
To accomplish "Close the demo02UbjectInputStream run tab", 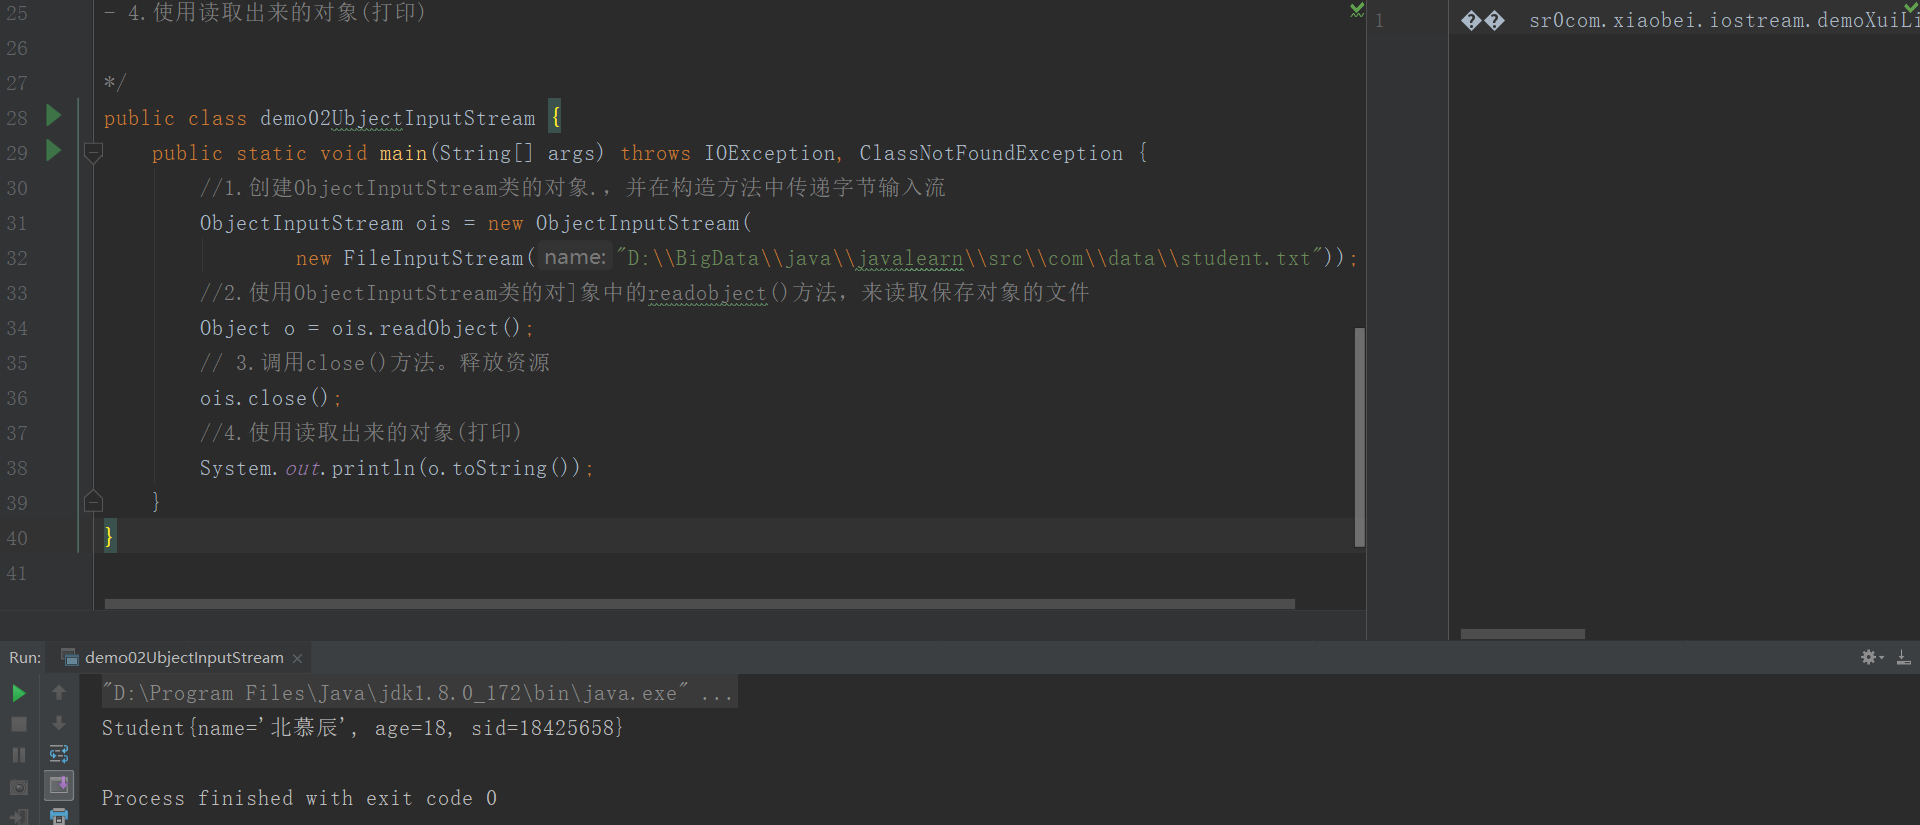I will (x=297, y=658).
